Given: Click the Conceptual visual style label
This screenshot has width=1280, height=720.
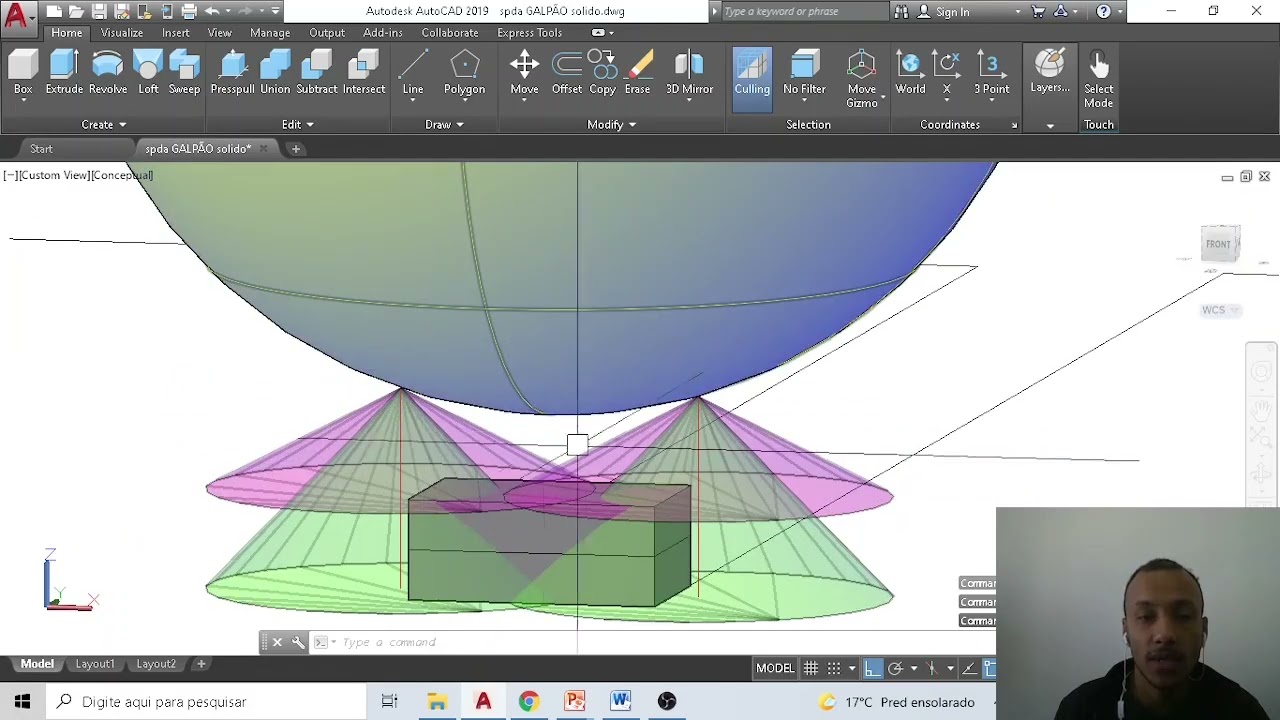Looking at the screenshot, I should tap(122, 175).
